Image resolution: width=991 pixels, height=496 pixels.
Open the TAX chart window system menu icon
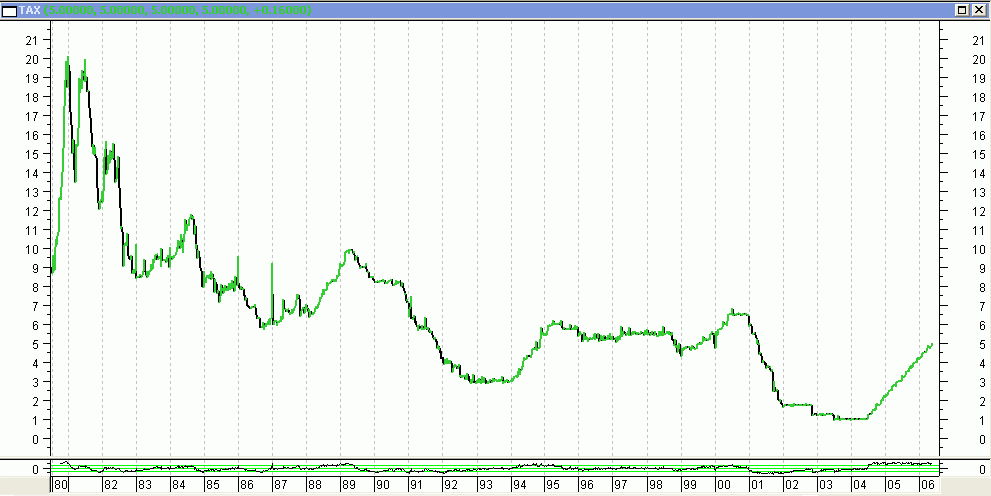pos(10,11)
